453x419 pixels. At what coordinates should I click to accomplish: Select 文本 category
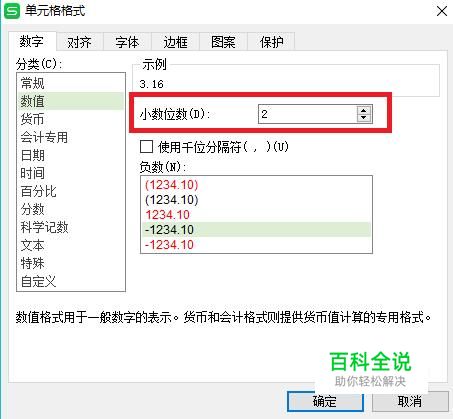71,245
